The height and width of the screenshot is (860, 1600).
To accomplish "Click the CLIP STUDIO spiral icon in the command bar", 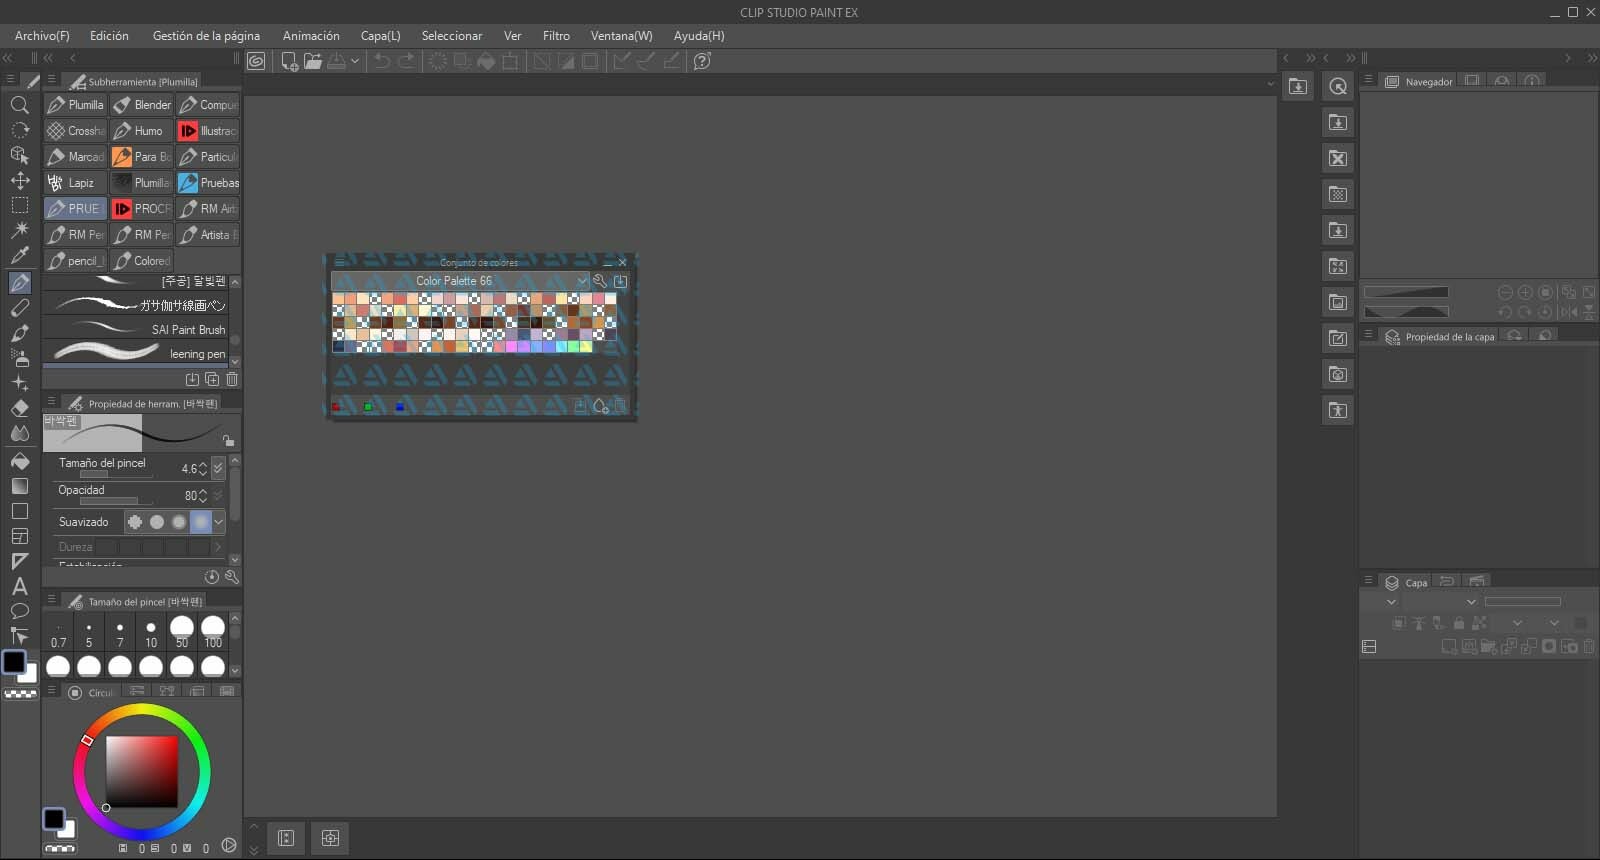I will coord(256,61).
